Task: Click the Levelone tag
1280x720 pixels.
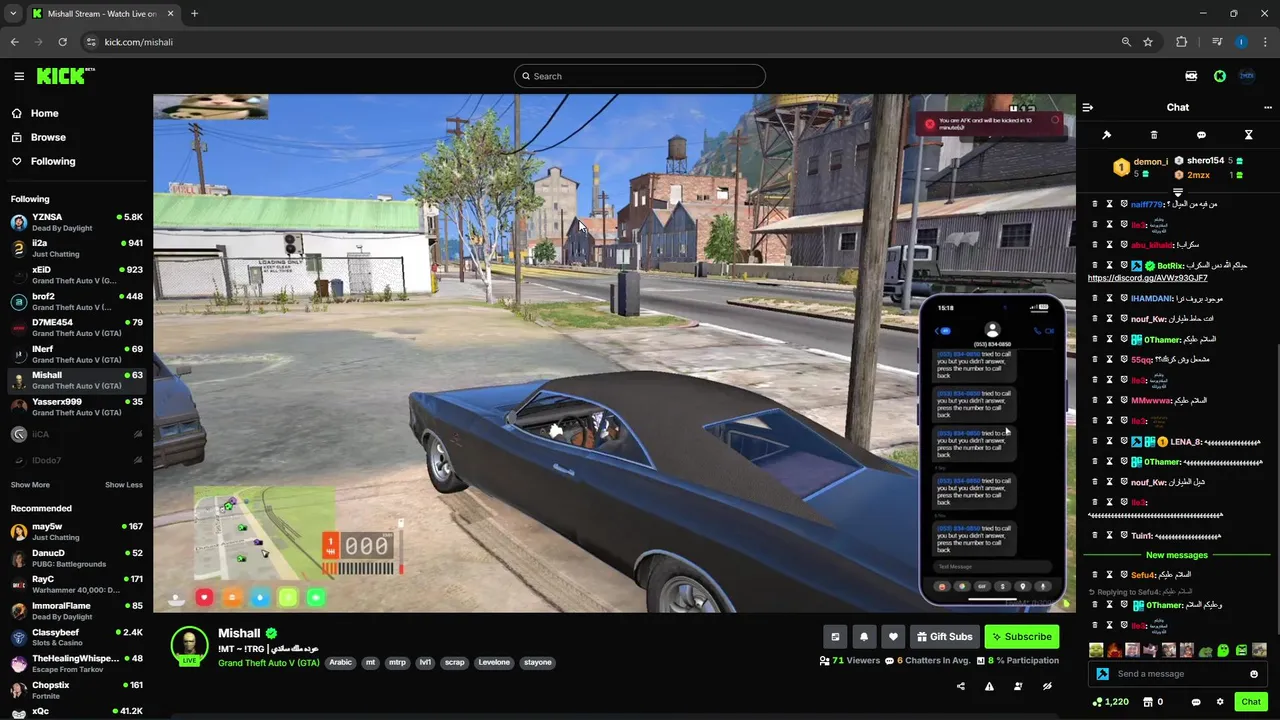Action: coord(494,662)
